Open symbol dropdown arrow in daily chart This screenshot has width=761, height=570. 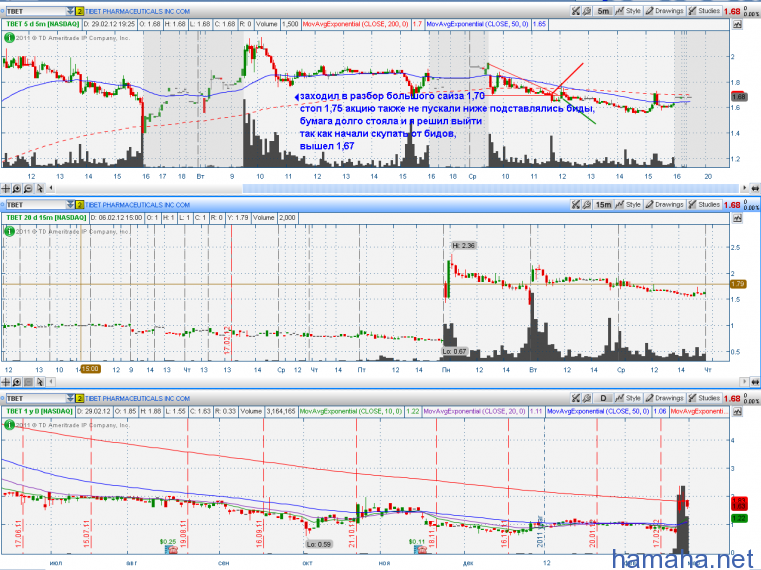(x=70, y=398)
